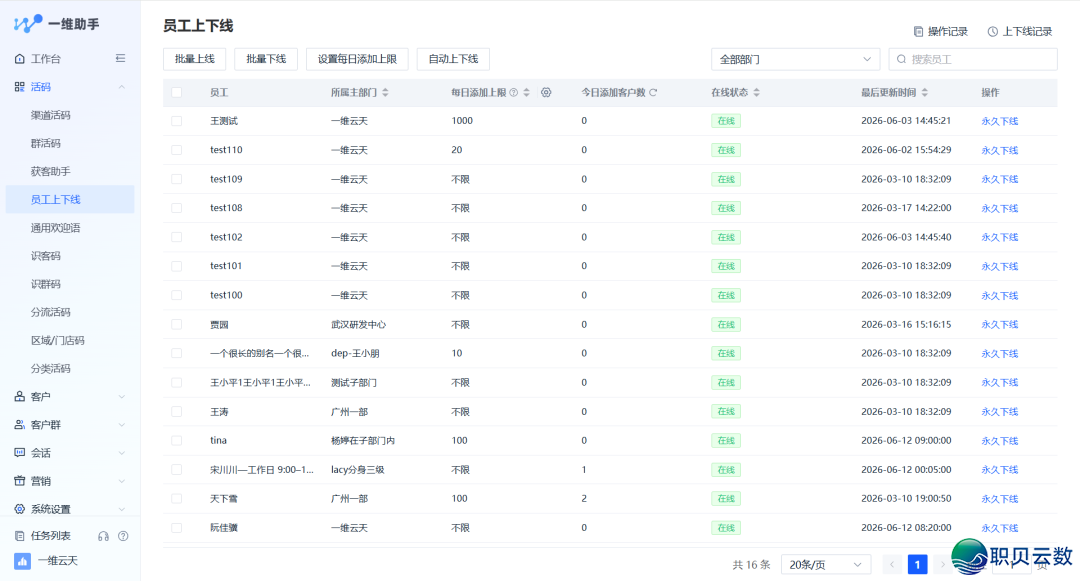Check the box for 天下雪

click(x=177, y=498)
